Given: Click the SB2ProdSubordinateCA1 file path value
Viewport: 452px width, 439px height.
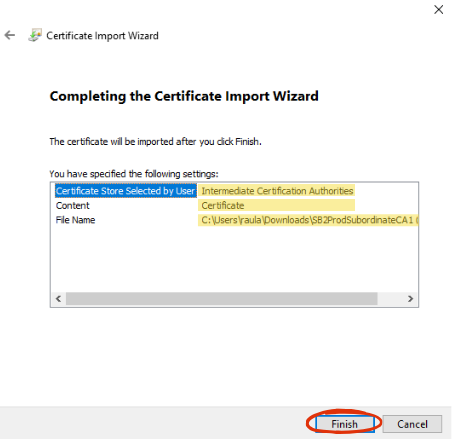Looking at the screenshot, I should point(308,220).
